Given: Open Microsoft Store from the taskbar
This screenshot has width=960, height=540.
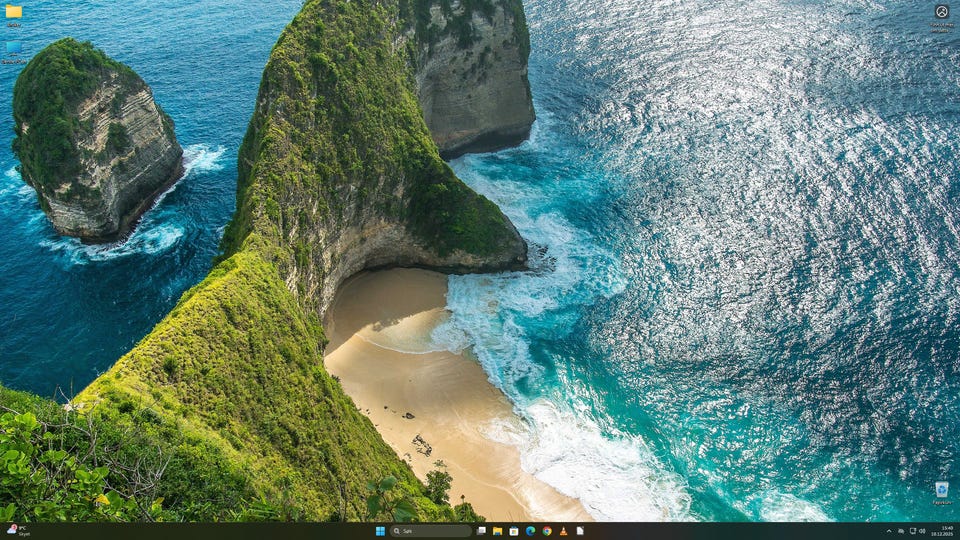Looking at the screenshot, I should pos(514,531).
